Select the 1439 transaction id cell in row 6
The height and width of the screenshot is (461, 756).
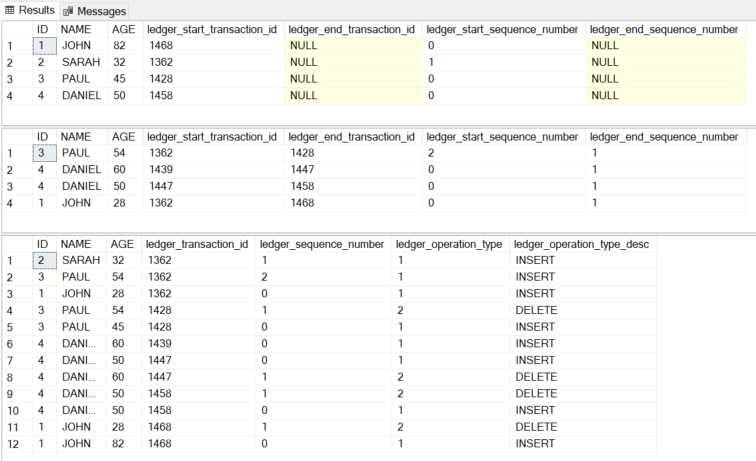(x=198, y=344)
